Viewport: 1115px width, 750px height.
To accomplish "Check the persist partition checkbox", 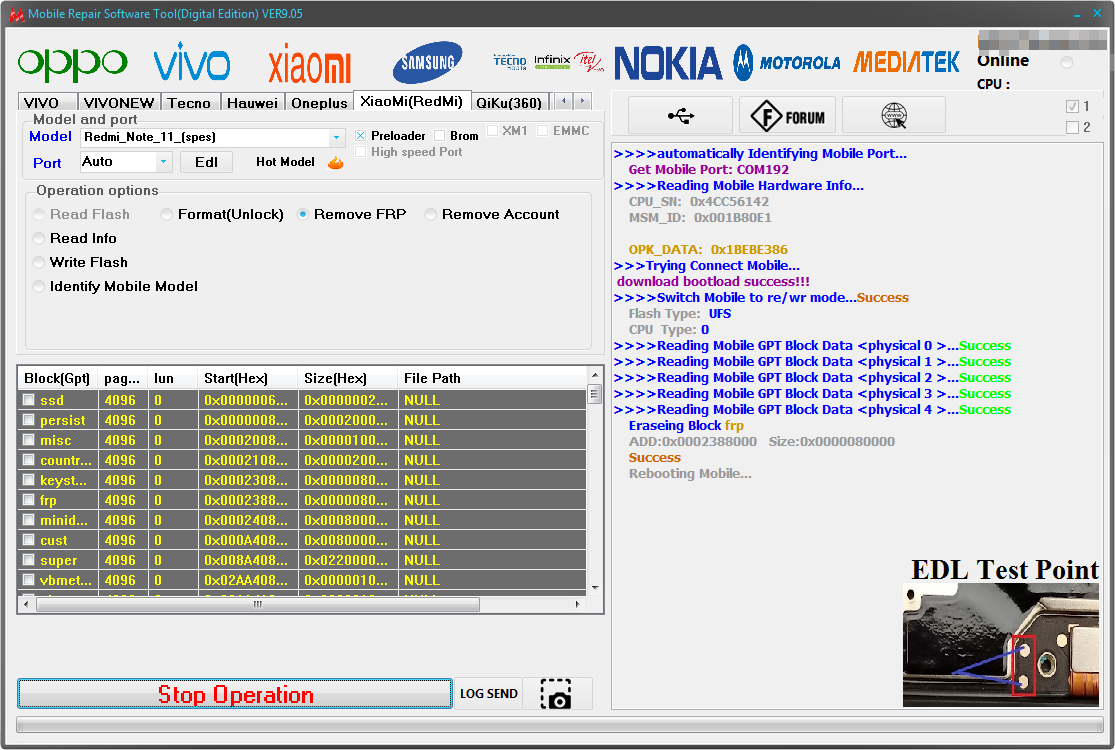I will tap(28, 420).
